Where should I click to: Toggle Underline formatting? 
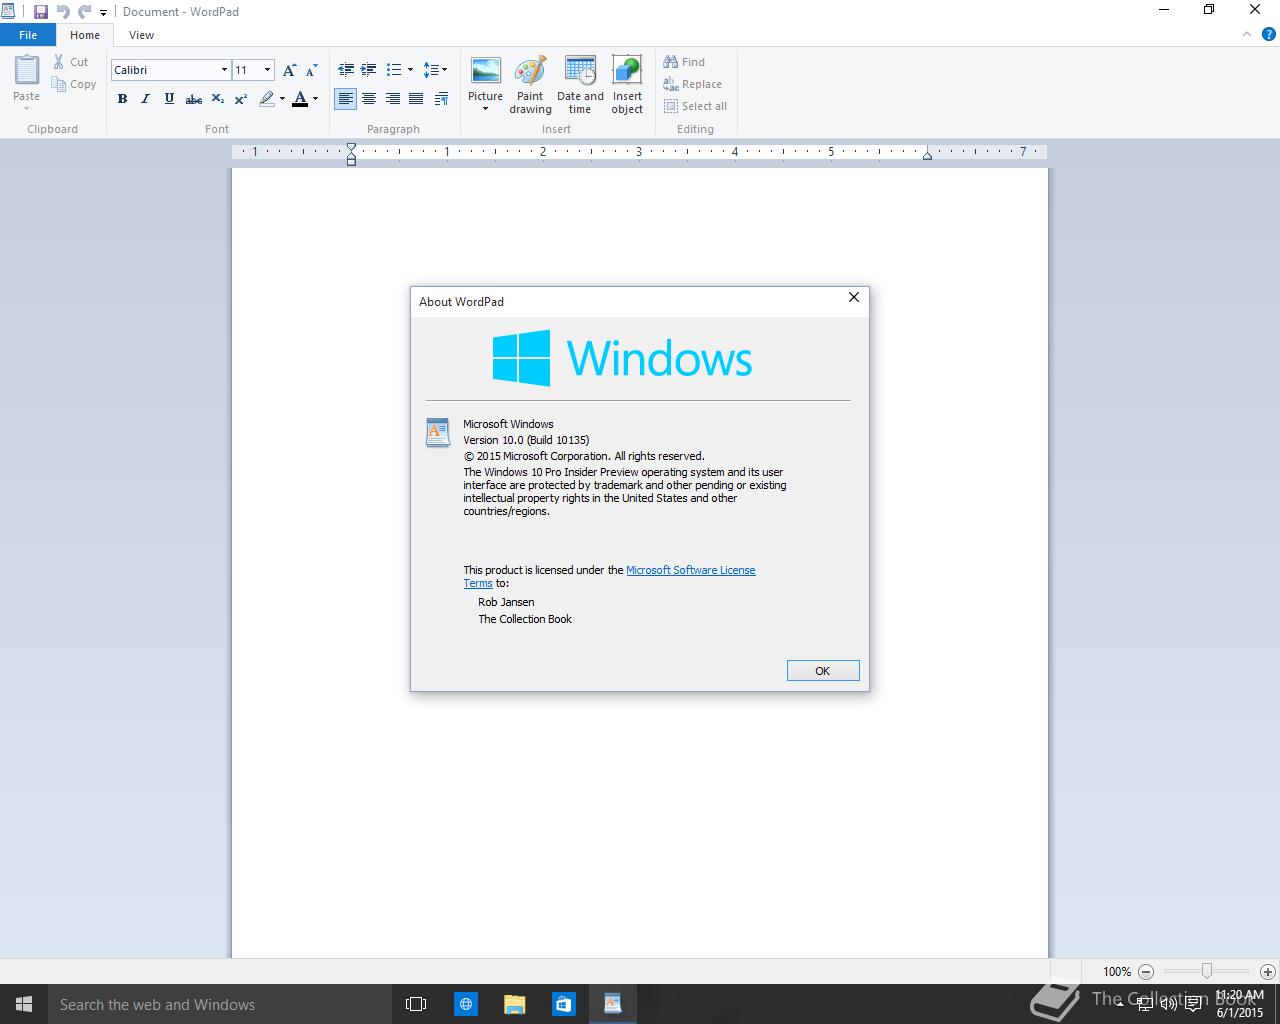(169, 99)
